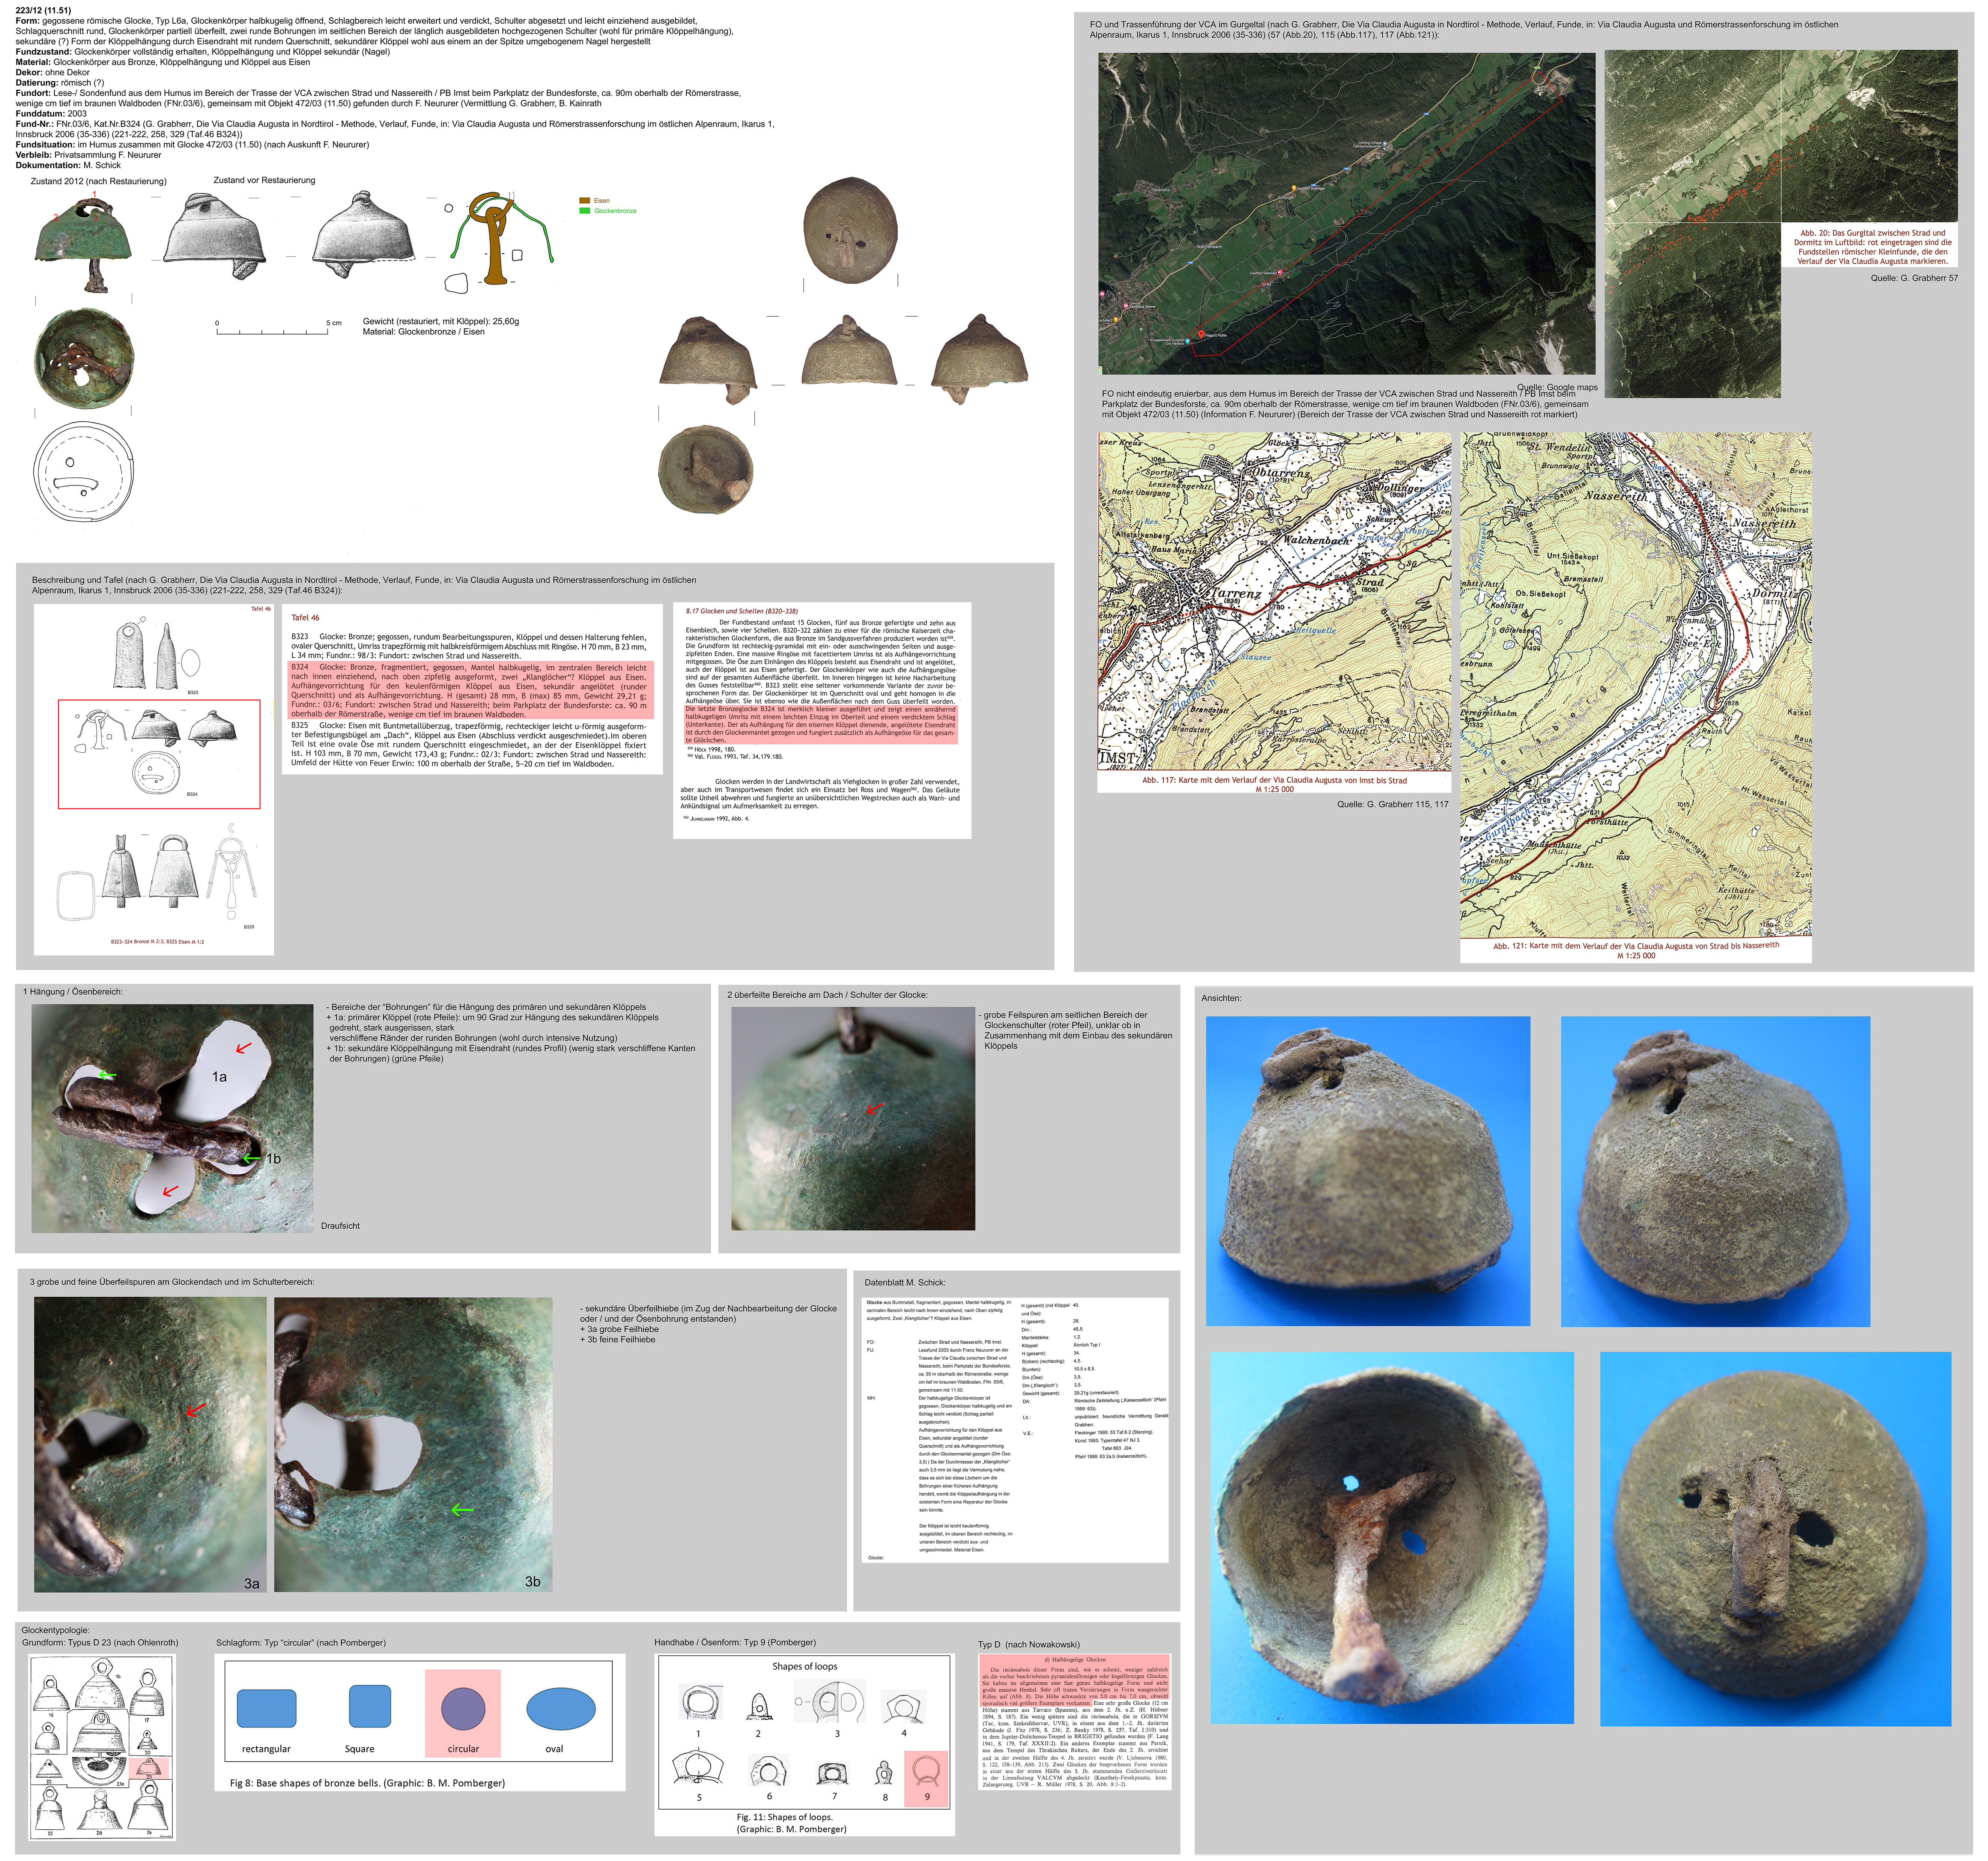Click the Datenblatt M. Schick sheet
The image size is (1988, 1861).
(1015, 1430)
